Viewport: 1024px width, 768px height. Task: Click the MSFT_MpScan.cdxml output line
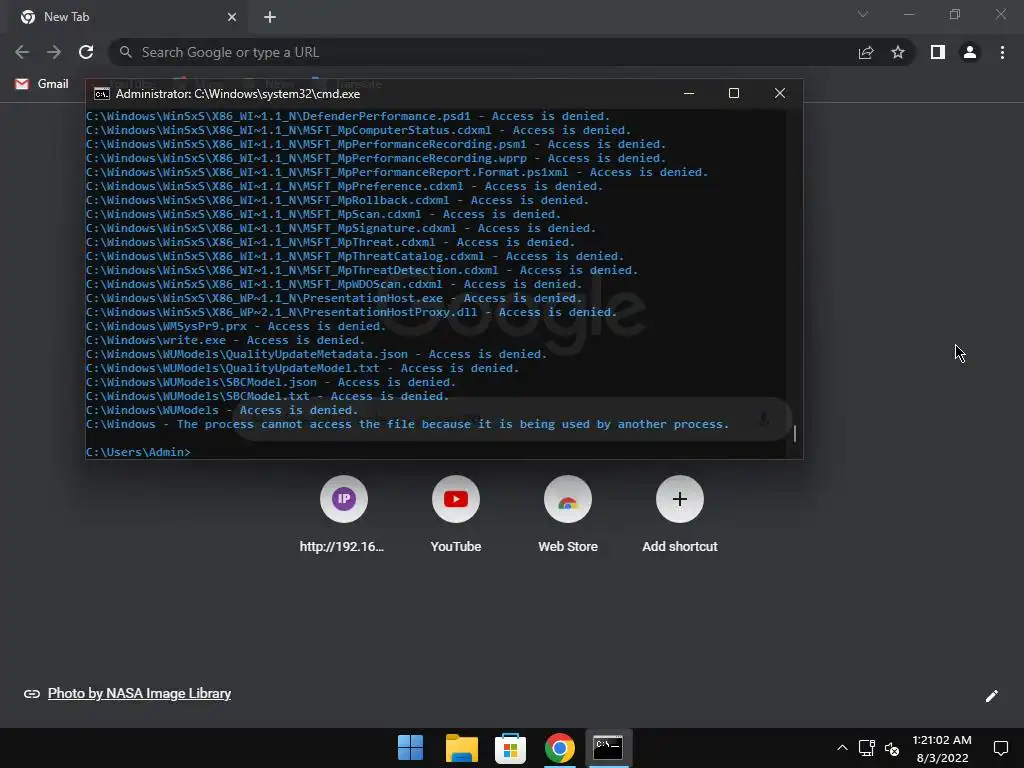323,214
